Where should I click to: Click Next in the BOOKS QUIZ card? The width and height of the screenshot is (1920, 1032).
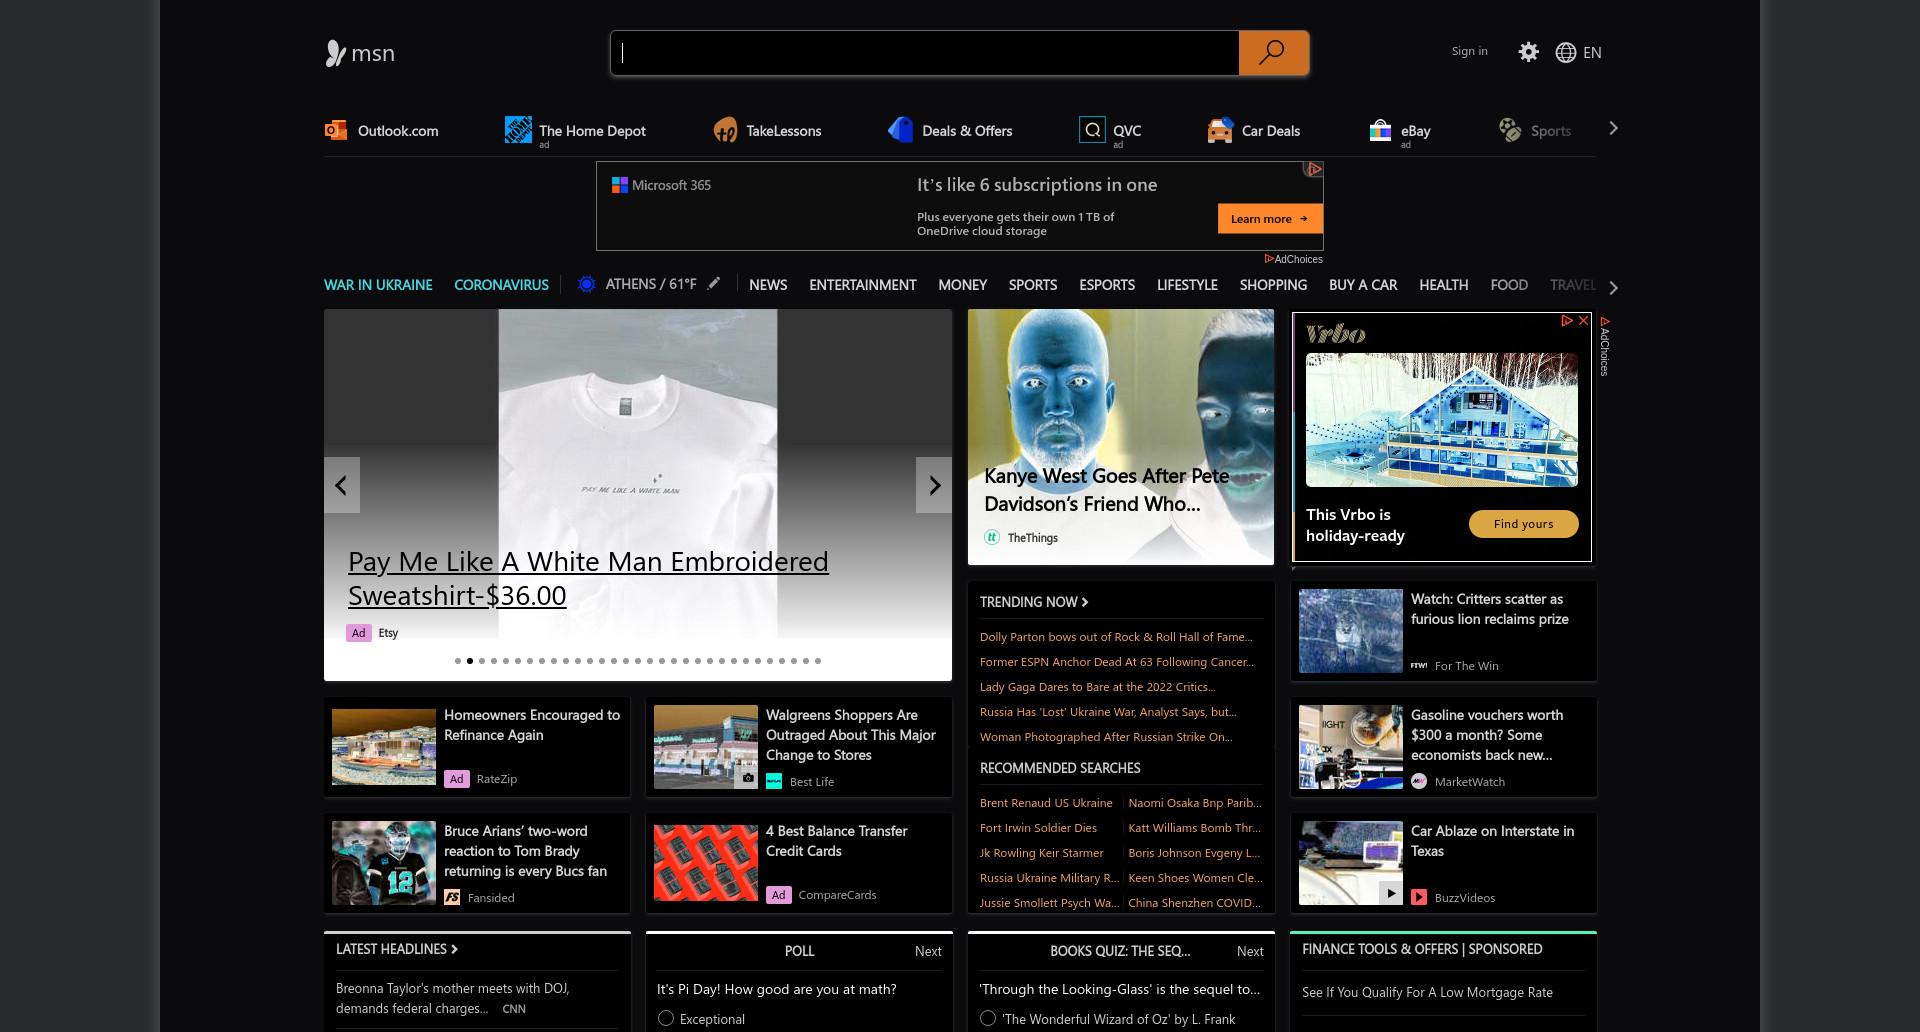[1250, 951]
